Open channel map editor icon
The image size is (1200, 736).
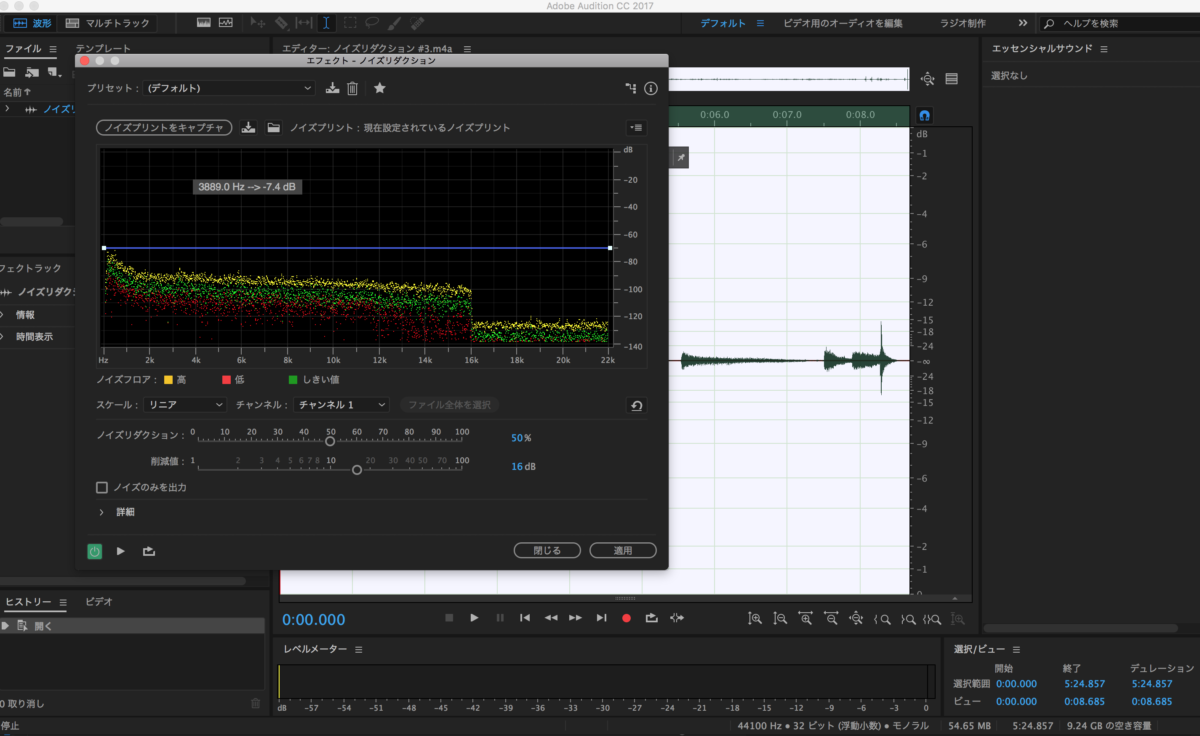tap(631, 88)
